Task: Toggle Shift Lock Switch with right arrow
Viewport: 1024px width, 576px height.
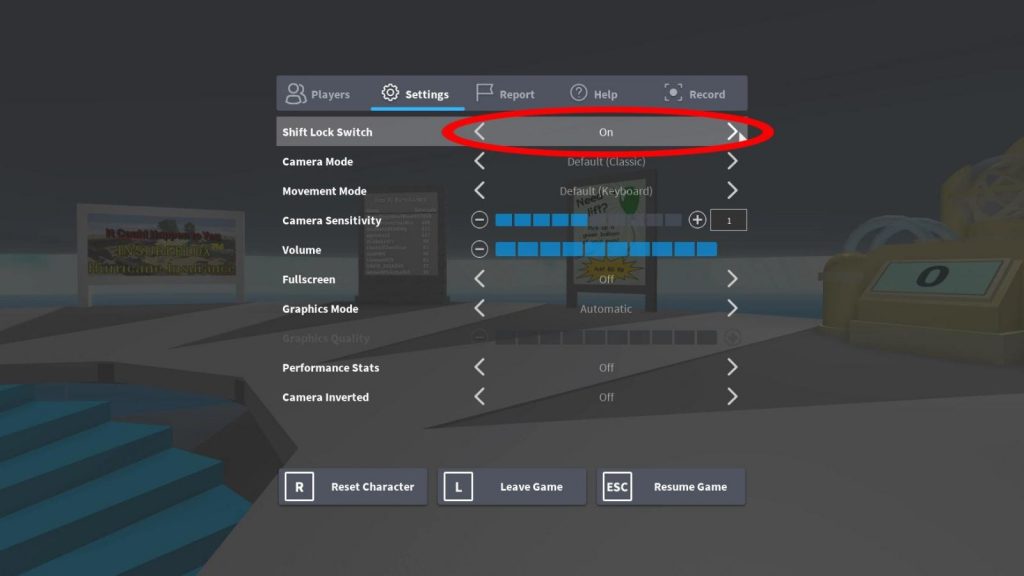Action: 732,132
